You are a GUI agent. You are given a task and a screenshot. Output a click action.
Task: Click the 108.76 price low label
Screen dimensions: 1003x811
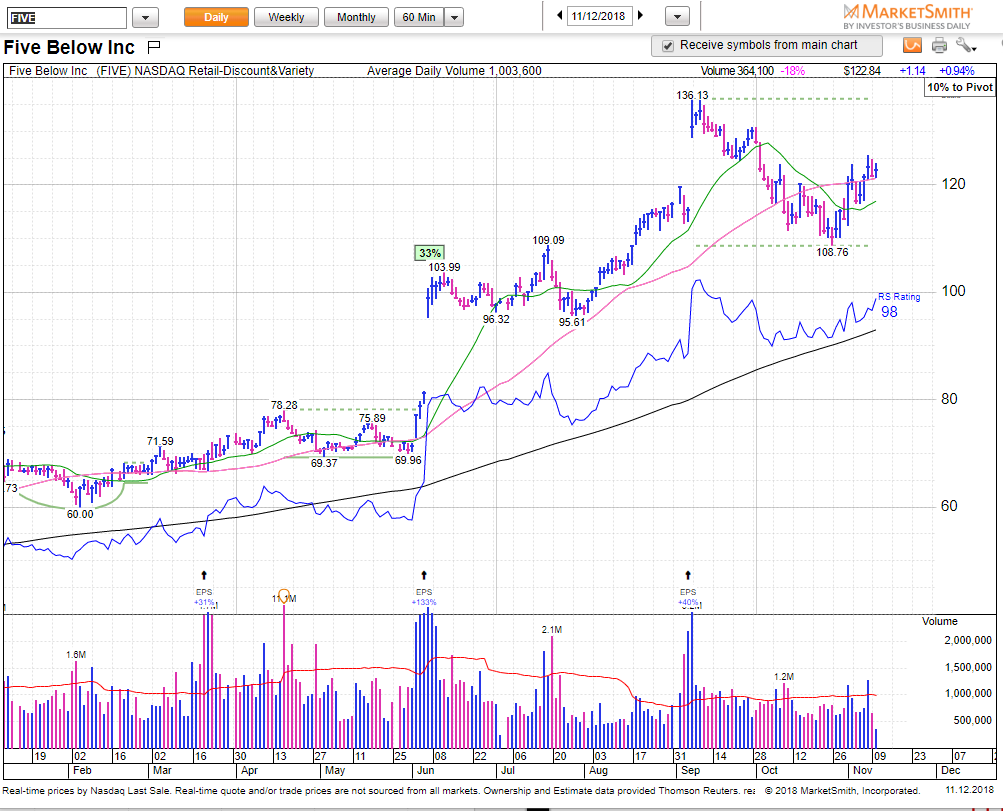832,252
